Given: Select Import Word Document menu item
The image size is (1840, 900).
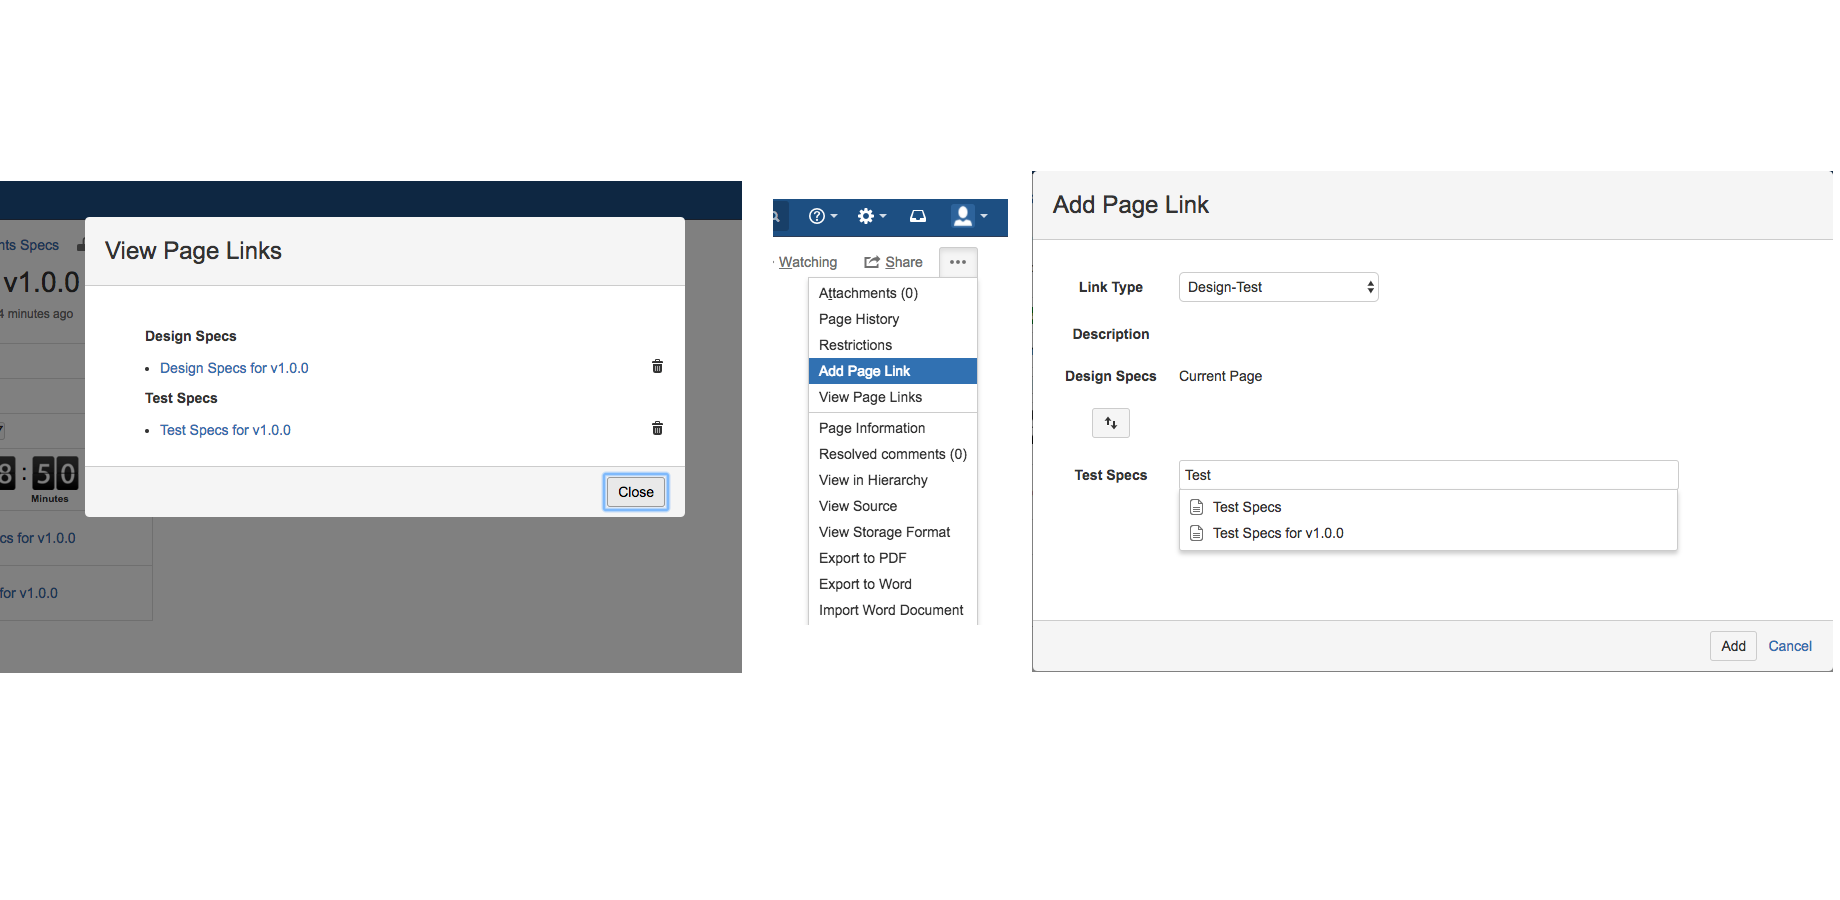Looking at the screenshot, I should point(892,610).
